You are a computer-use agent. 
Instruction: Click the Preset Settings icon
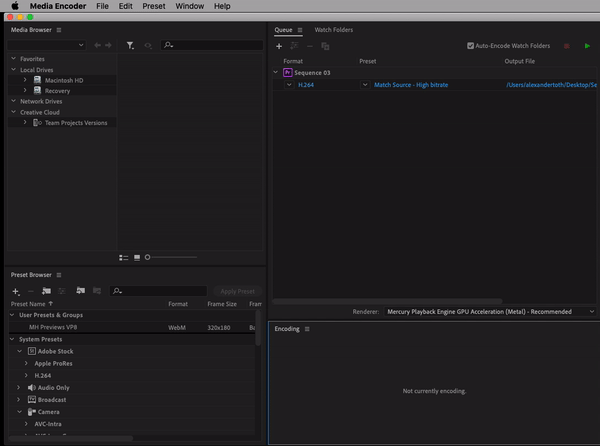pos(62,291)
